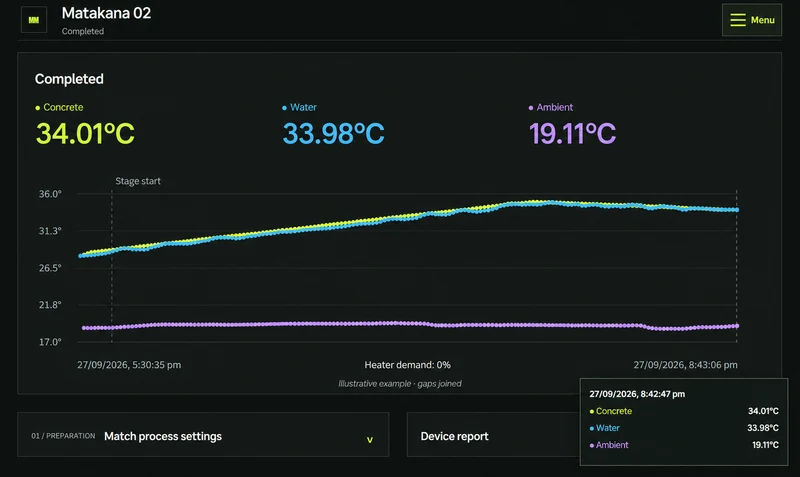Click the Ambient row in the tooltip
The height and width of the screenshot is (477, 800).
[x=684, y=445]
